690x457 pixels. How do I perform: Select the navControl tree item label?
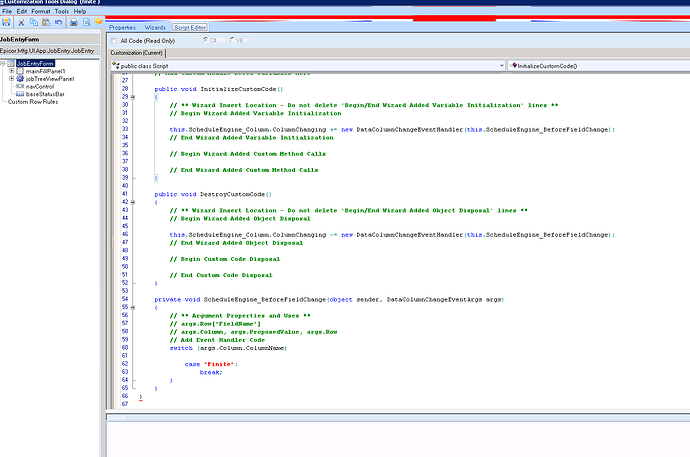pyautogui.click(x=40, y=87)
